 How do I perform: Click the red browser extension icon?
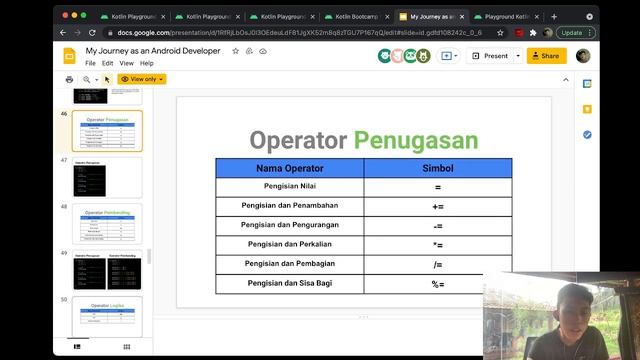click(x=519, y=33)
